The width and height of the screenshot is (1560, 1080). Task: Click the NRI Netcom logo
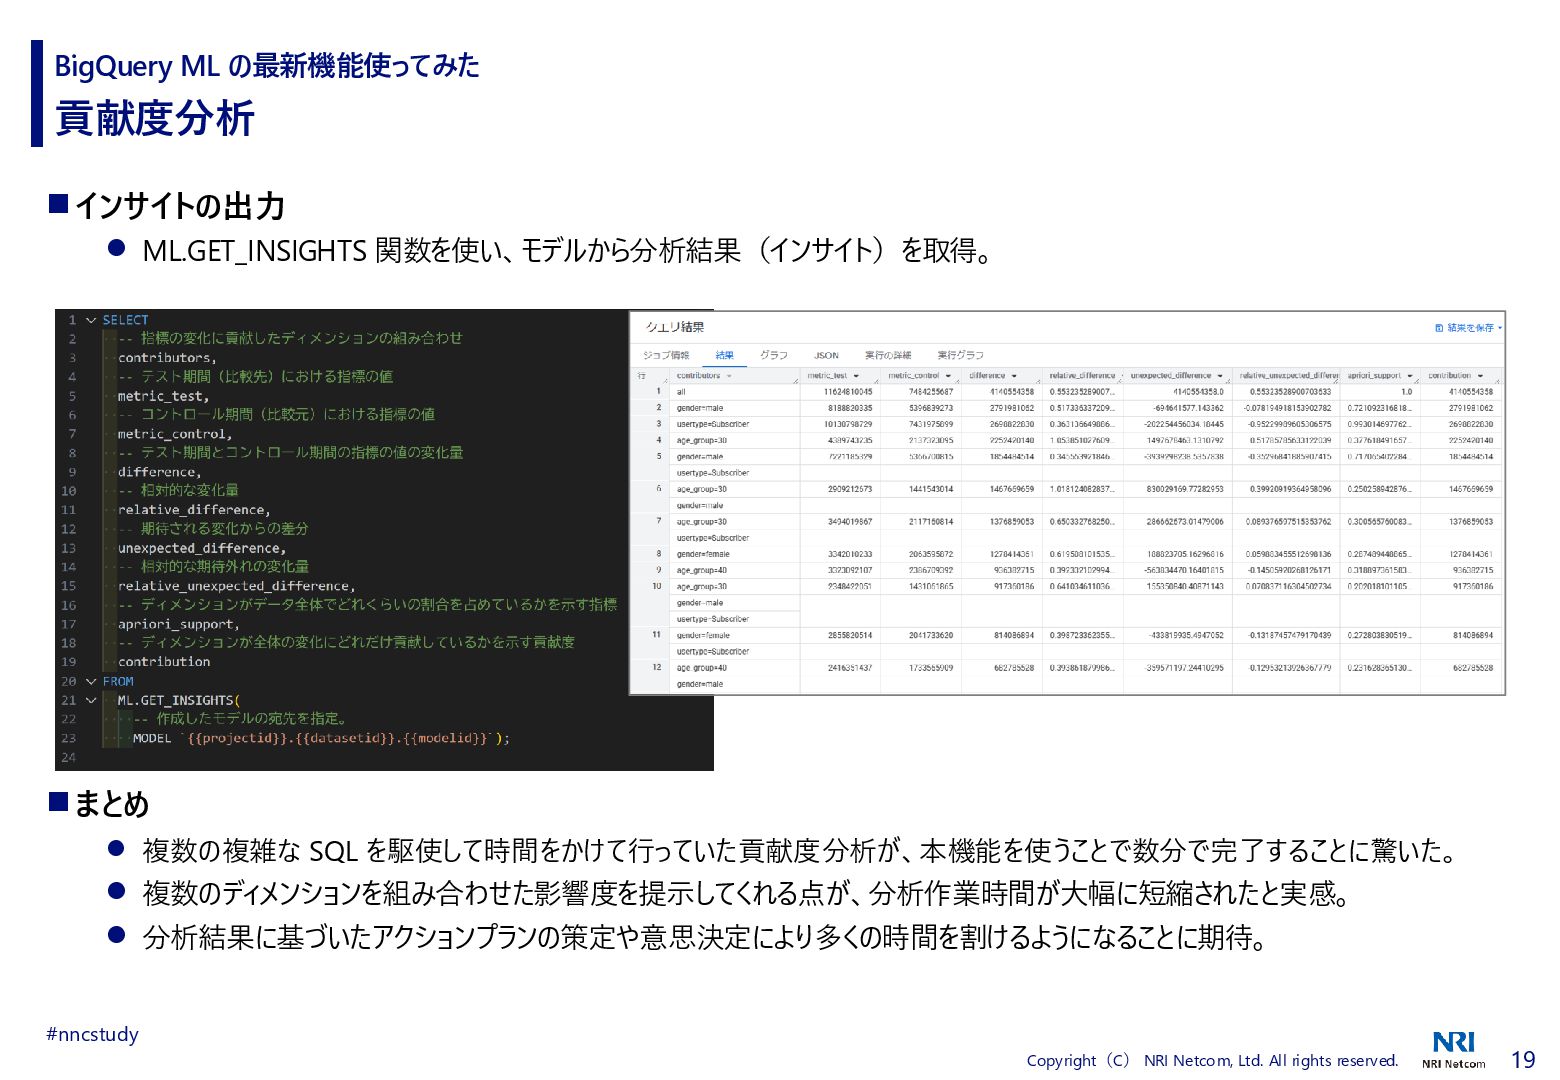1454,1050
